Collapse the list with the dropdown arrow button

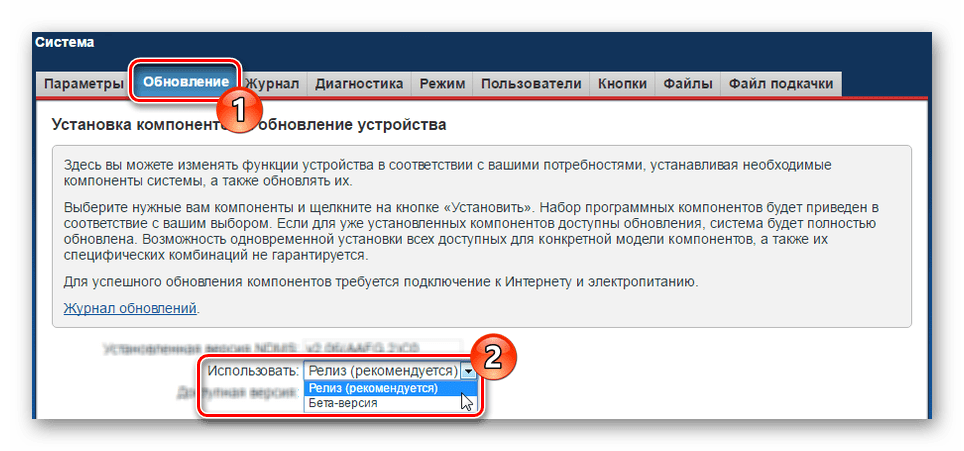click(468, 370)
